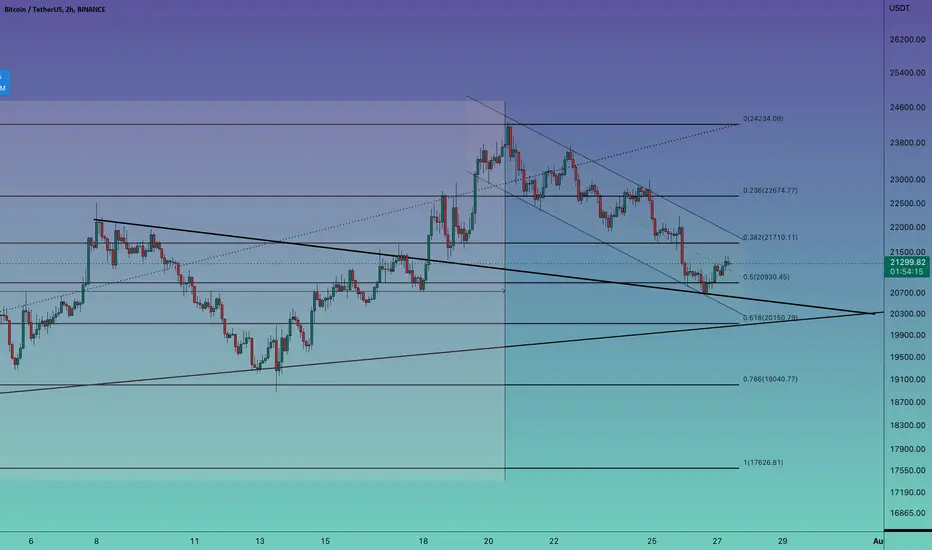Click the 26200.00 price scale label
This screenshot has height=550, width=932.
pos(908,40)
